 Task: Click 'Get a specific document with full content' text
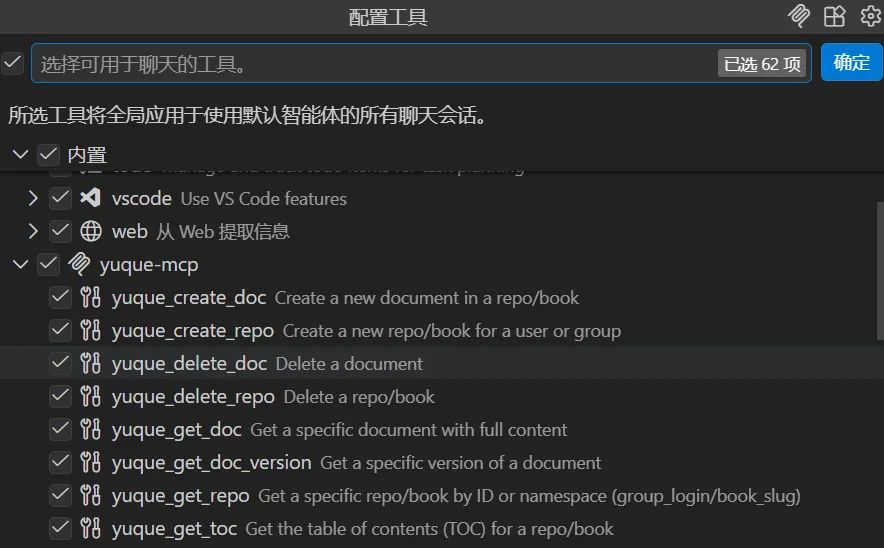[409, 430]
